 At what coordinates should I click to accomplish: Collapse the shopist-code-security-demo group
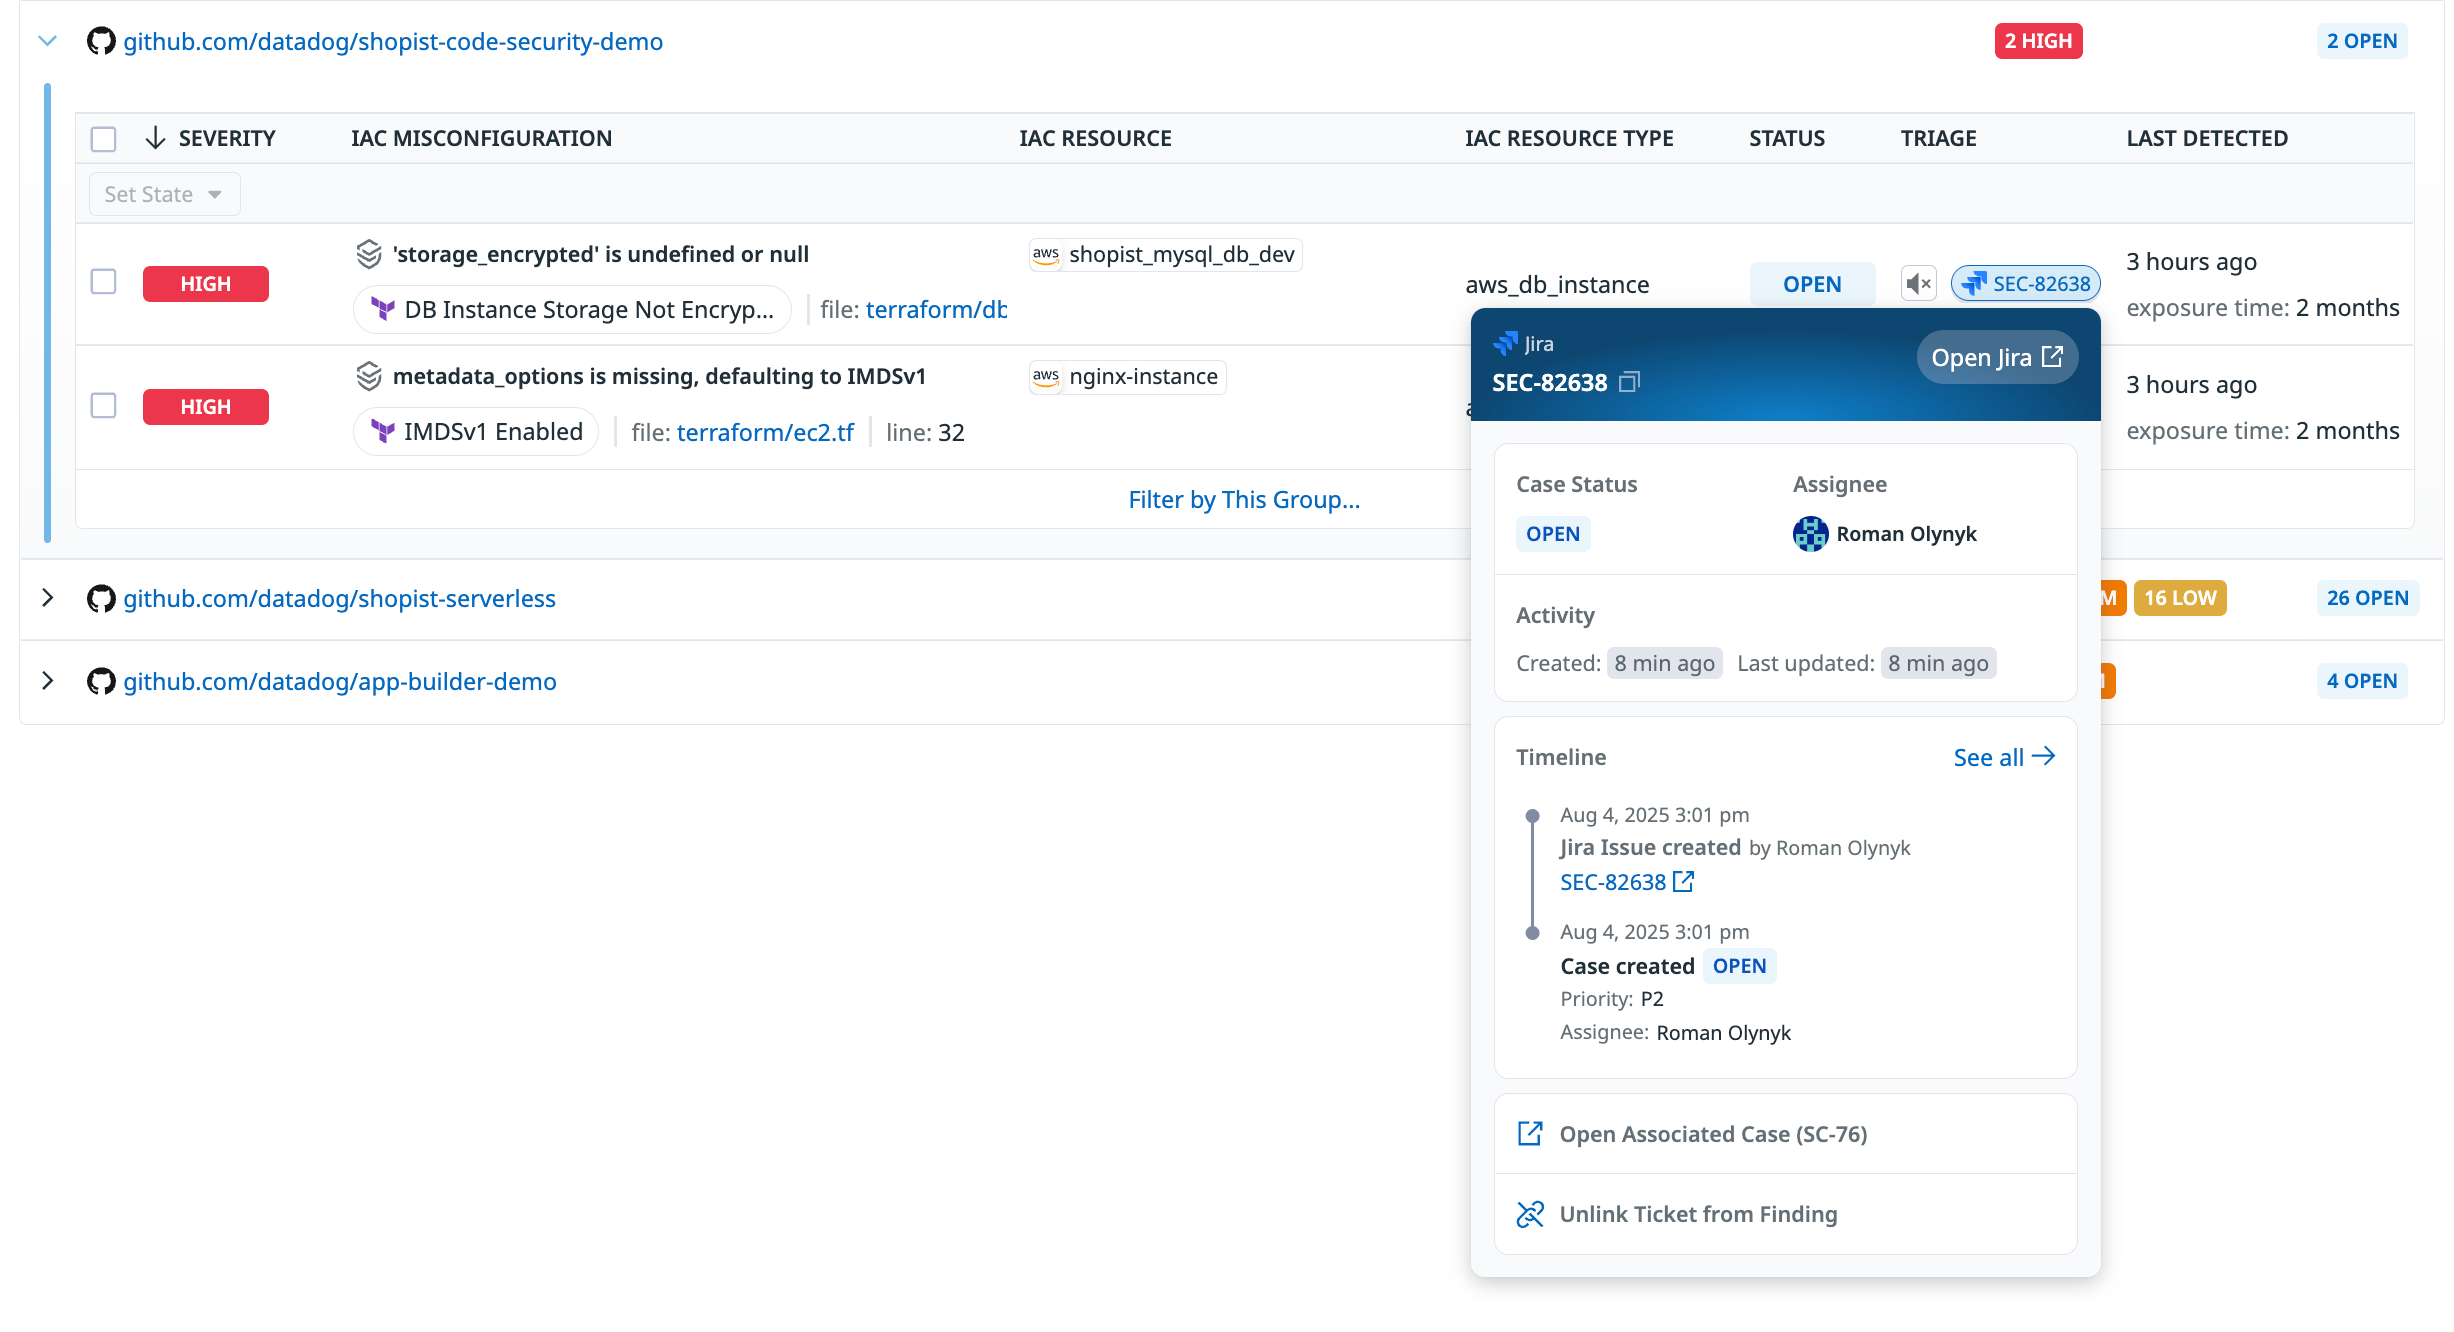[x=47, y=41]
